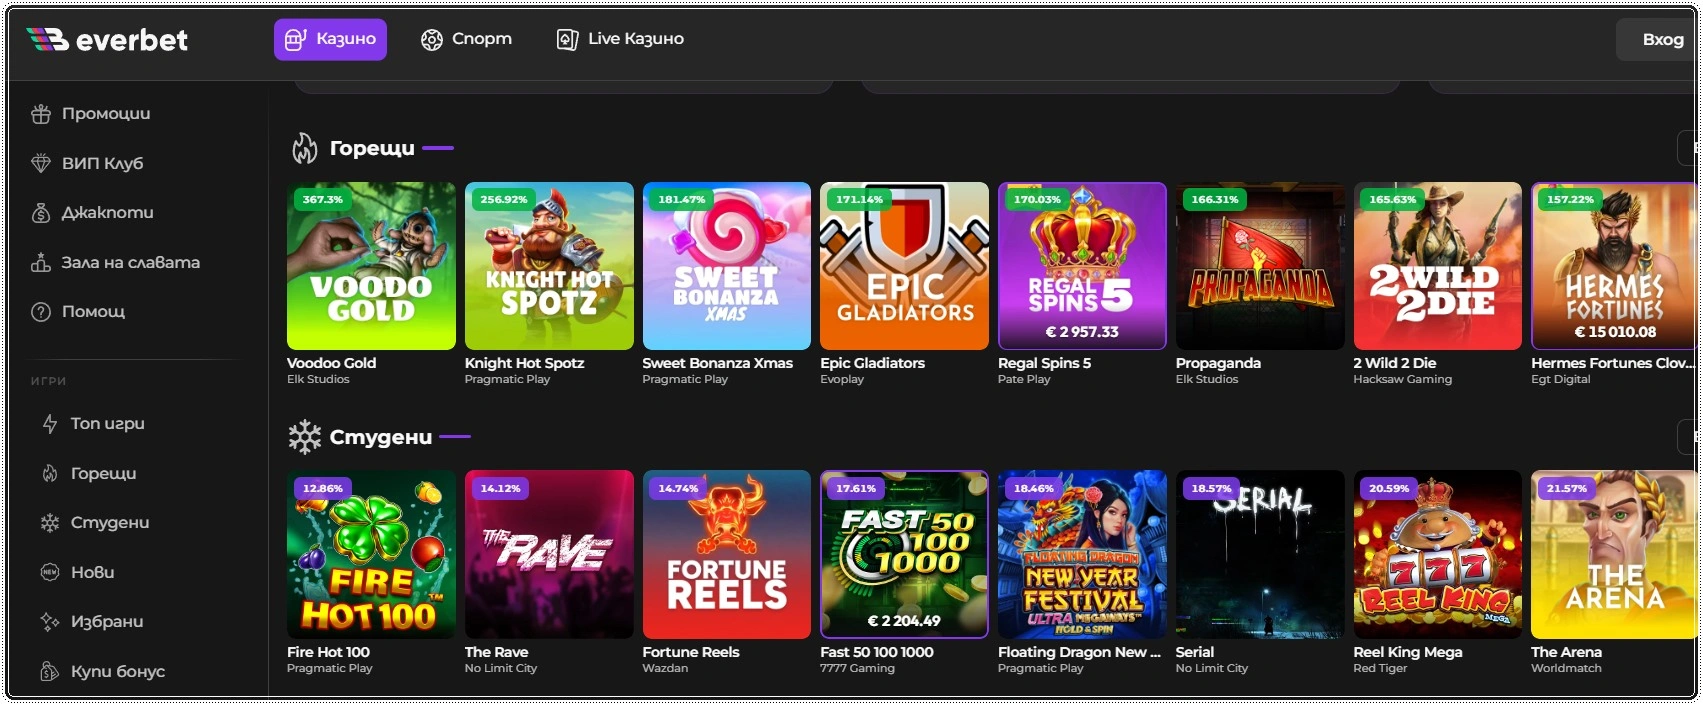Image resolution: width=1703 pixels, height=705 pixels.
Task: Open the Voodoo Gold game thumbnail
Action: pyautogui.click(x=371, y=266)
